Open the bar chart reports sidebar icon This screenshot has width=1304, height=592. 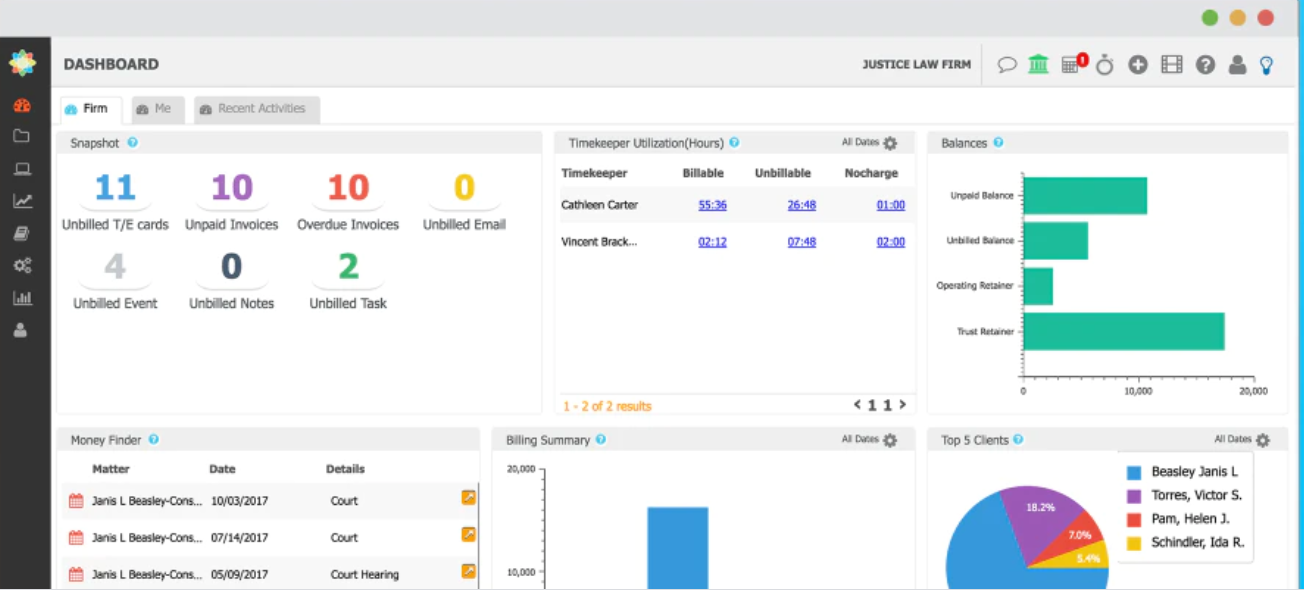(x=22, y=298)
